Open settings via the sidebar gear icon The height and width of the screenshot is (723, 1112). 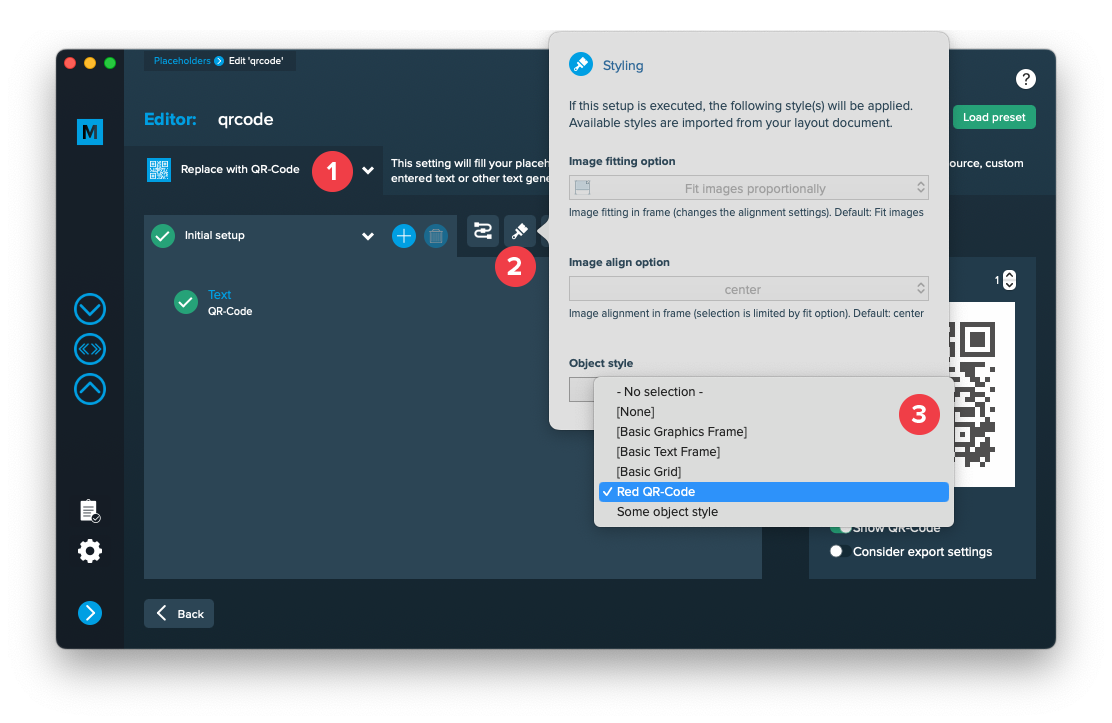[90, 551]
